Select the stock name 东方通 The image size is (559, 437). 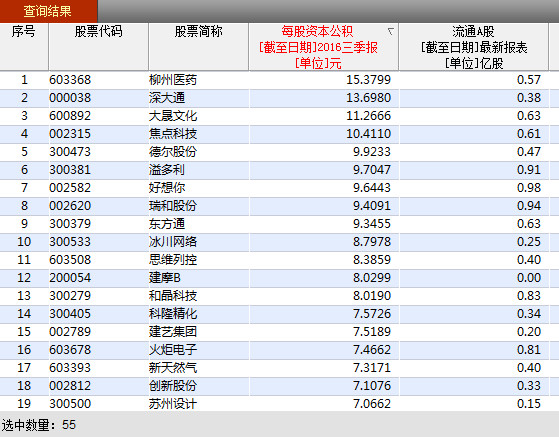click(167, 224)
